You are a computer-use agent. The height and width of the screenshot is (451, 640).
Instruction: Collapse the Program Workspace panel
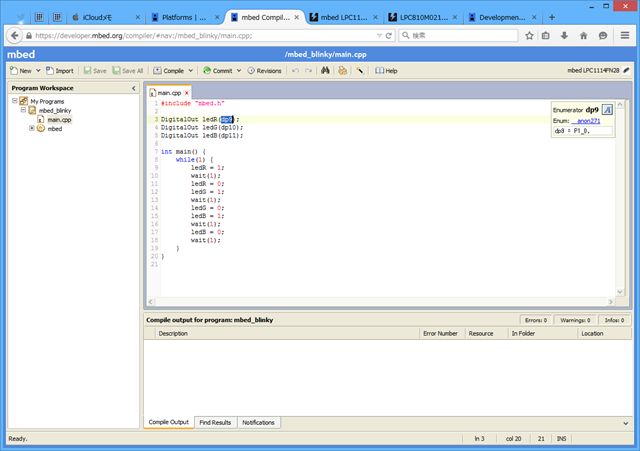coord(134,88)
